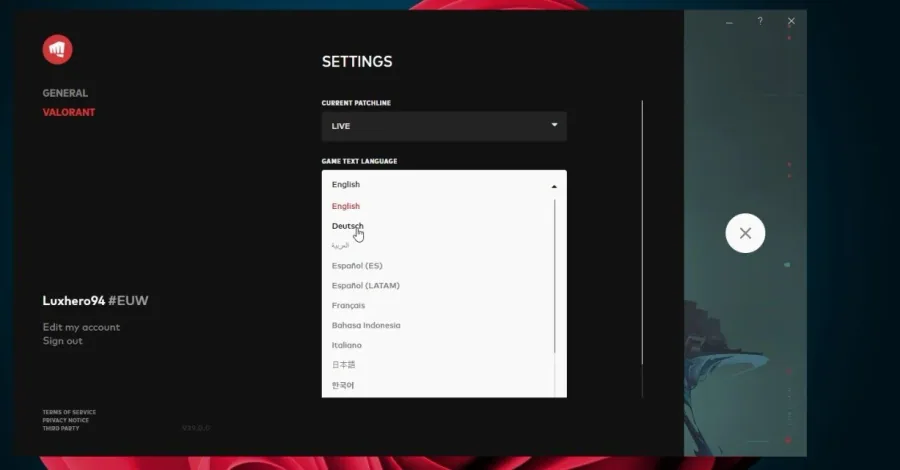Select Français language option
900x470 pixels.
click(x=348, y=305)
